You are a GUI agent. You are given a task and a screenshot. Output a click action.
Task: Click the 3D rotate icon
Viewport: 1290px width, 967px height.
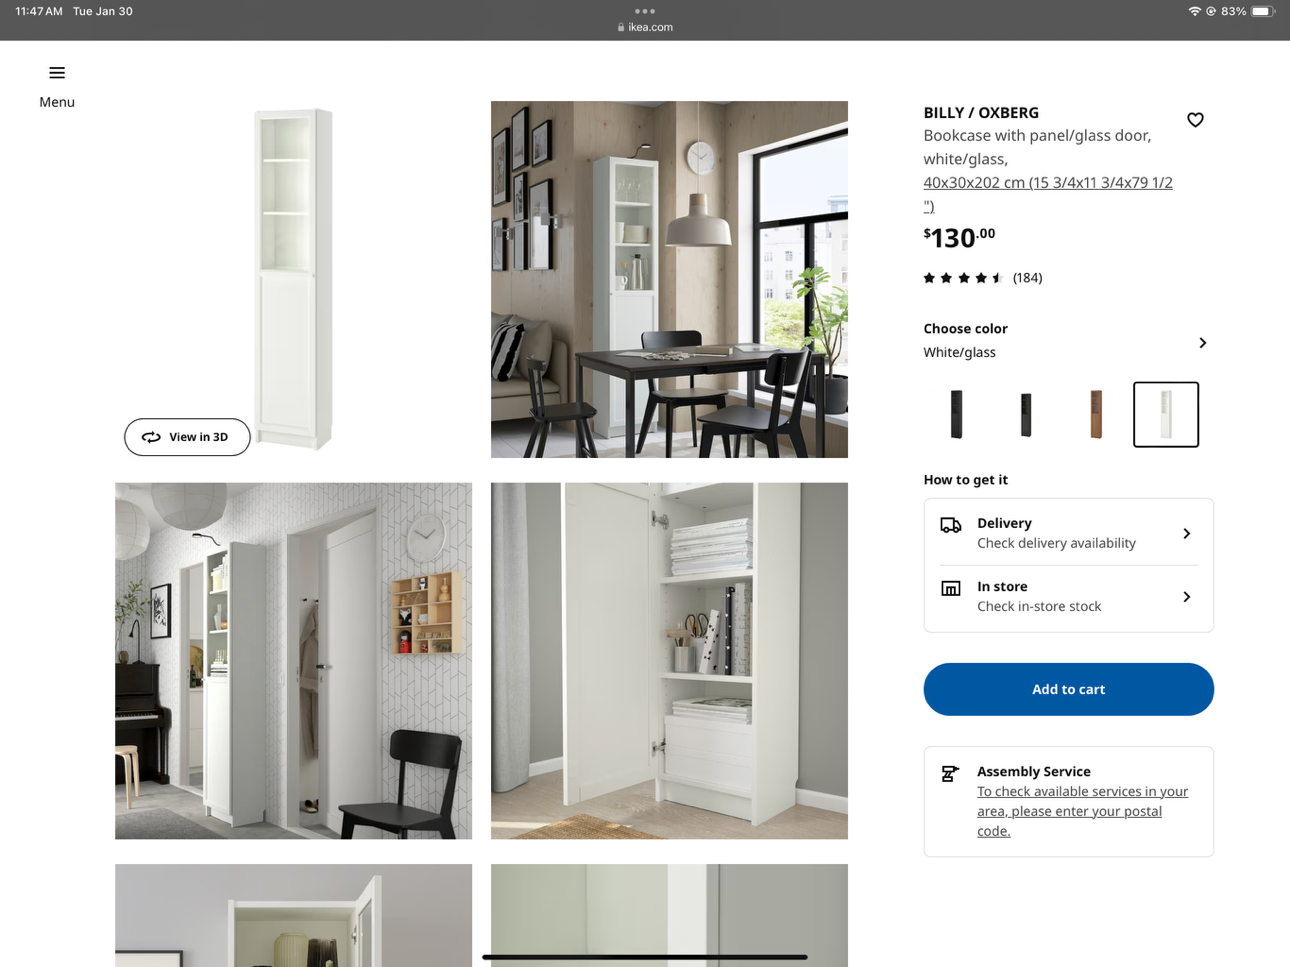point(151,437)
